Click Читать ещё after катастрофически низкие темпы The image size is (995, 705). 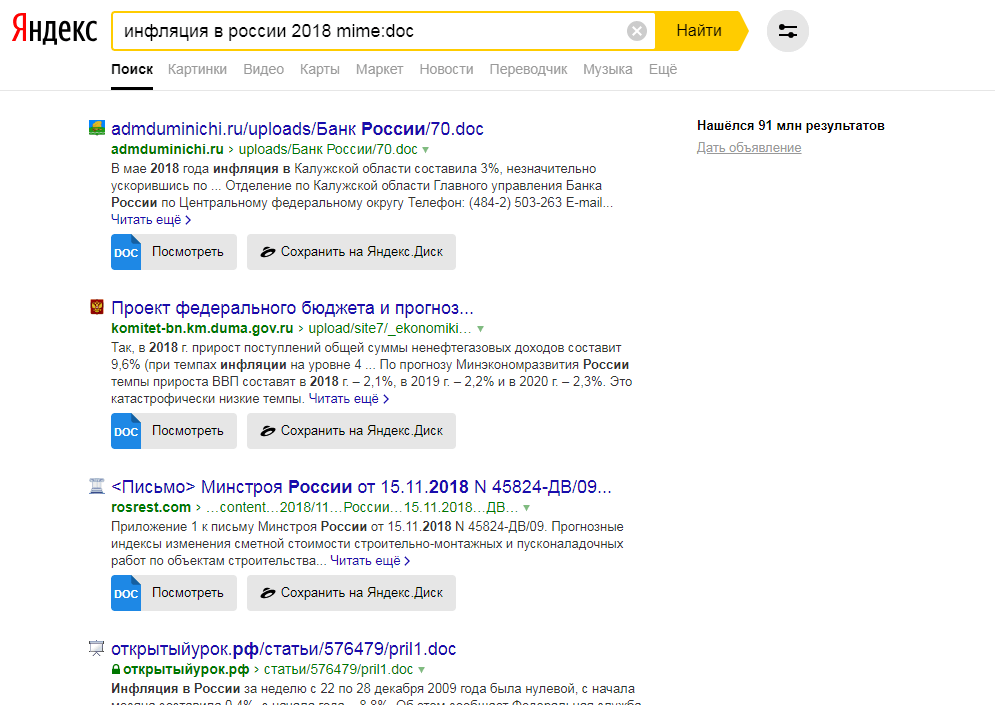[349, 399]
